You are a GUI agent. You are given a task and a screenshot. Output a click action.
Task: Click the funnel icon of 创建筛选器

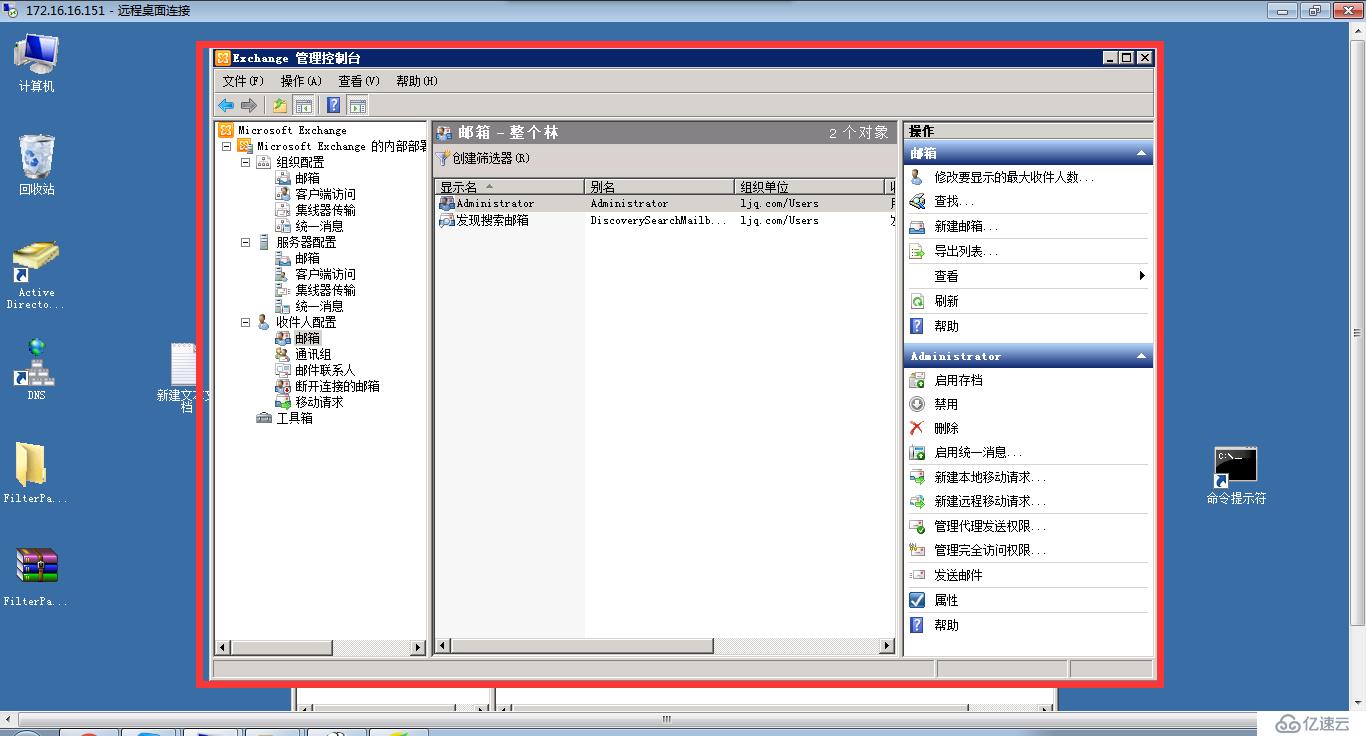[x=444, y=158]
